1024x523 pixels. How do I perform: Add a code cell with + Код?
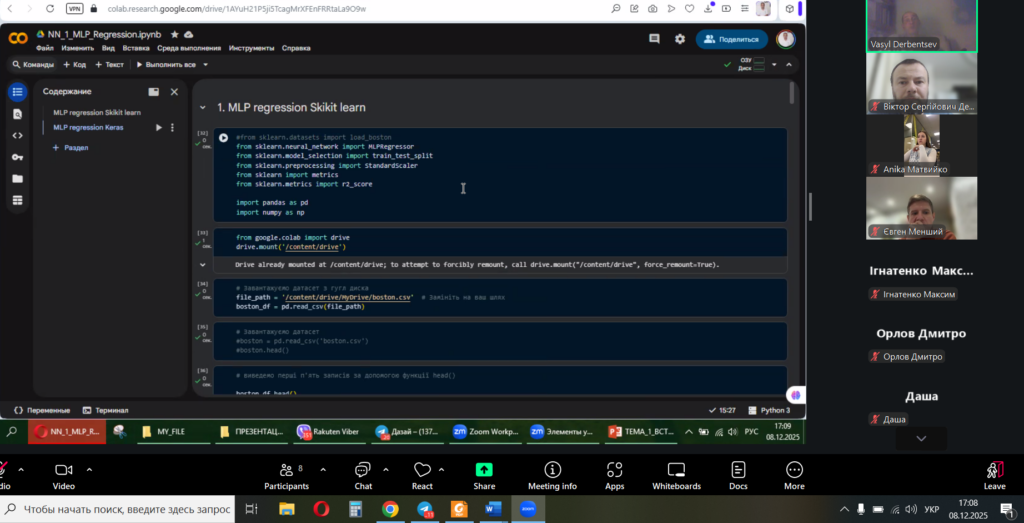pos(75,65)
